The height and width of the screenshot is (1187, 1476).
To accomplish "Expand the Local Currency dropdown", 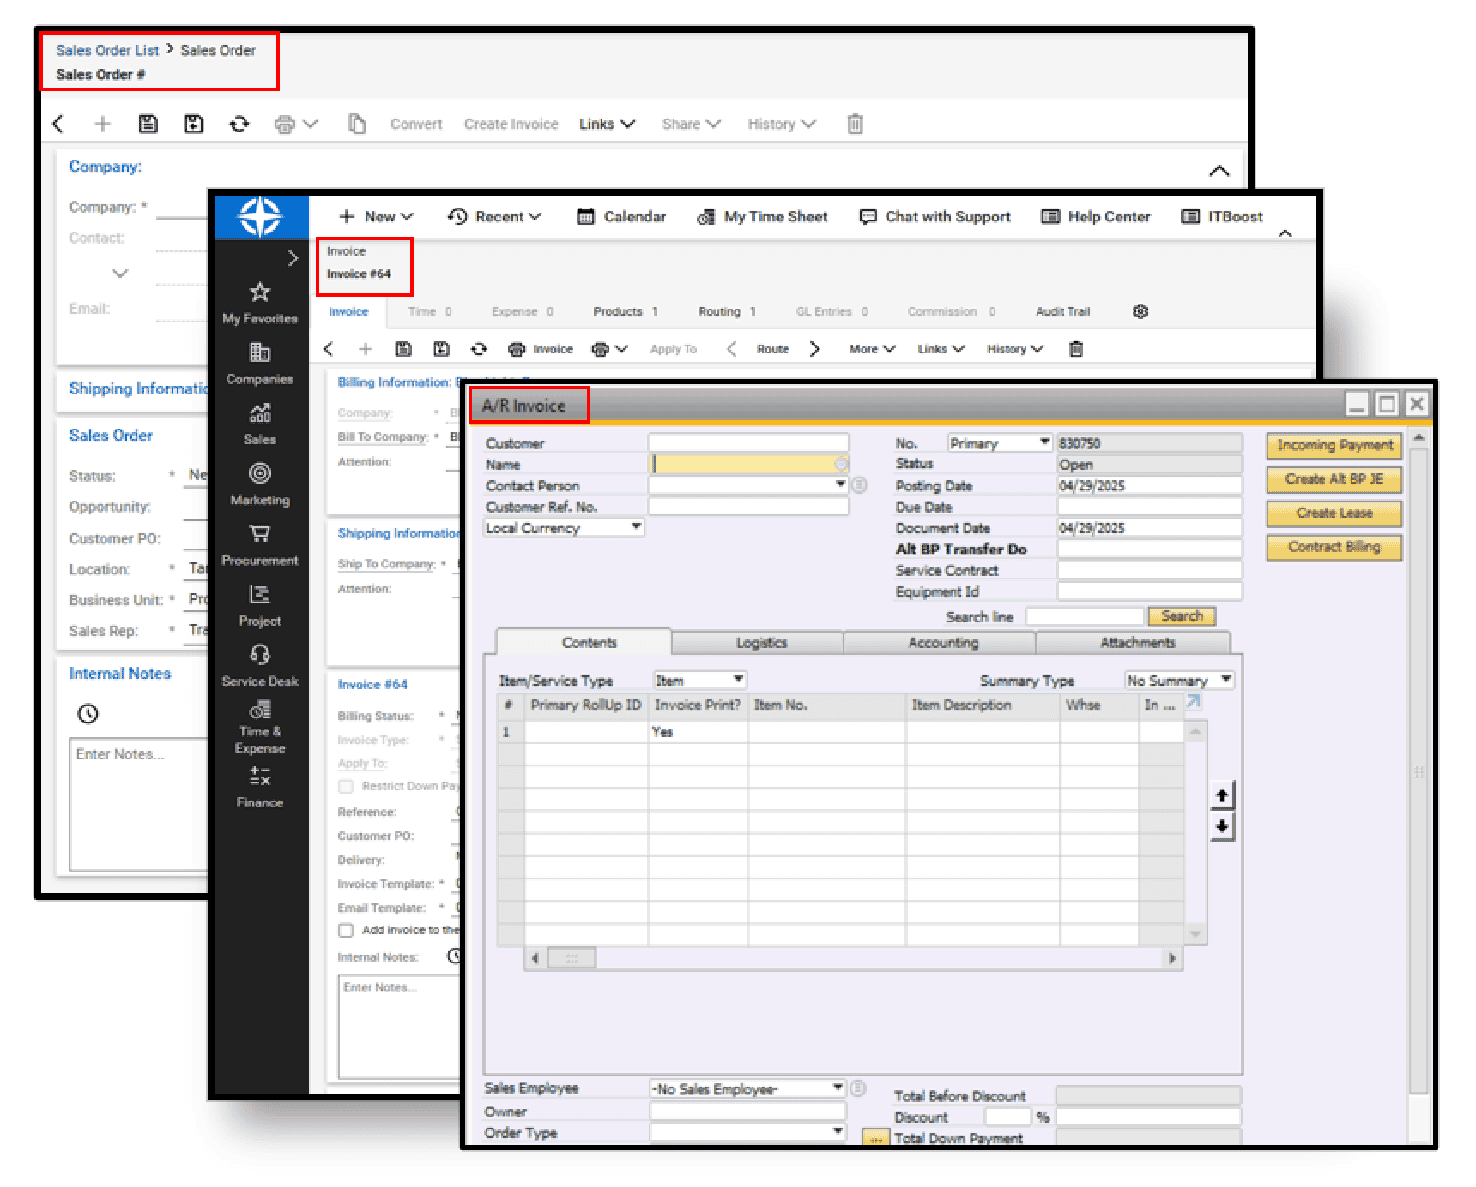I will click(x=636, y=527).
